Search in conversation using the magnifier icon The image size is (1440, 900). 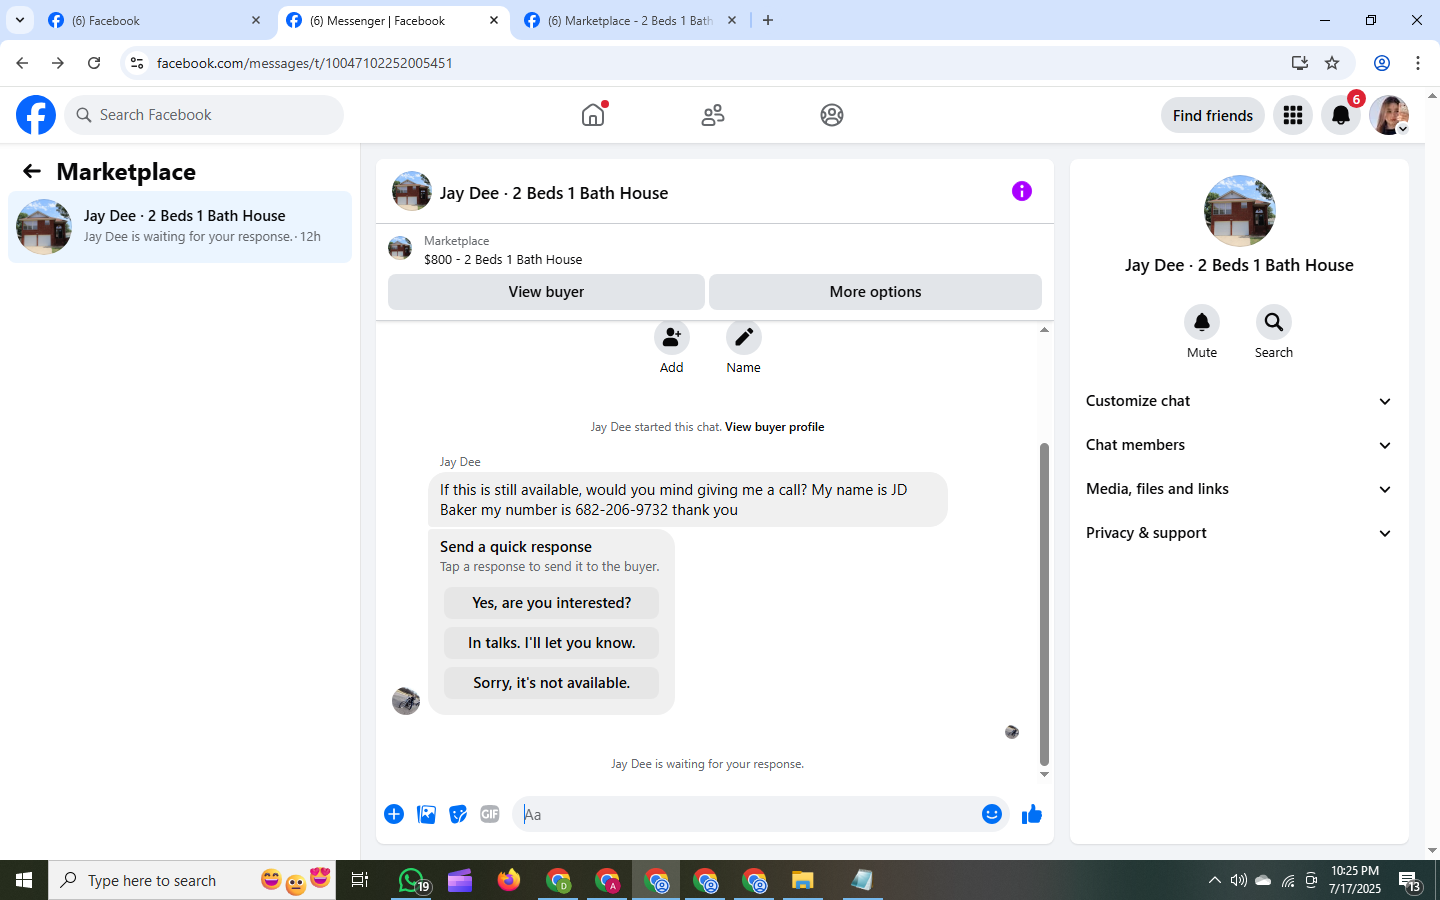[1274, 322]
